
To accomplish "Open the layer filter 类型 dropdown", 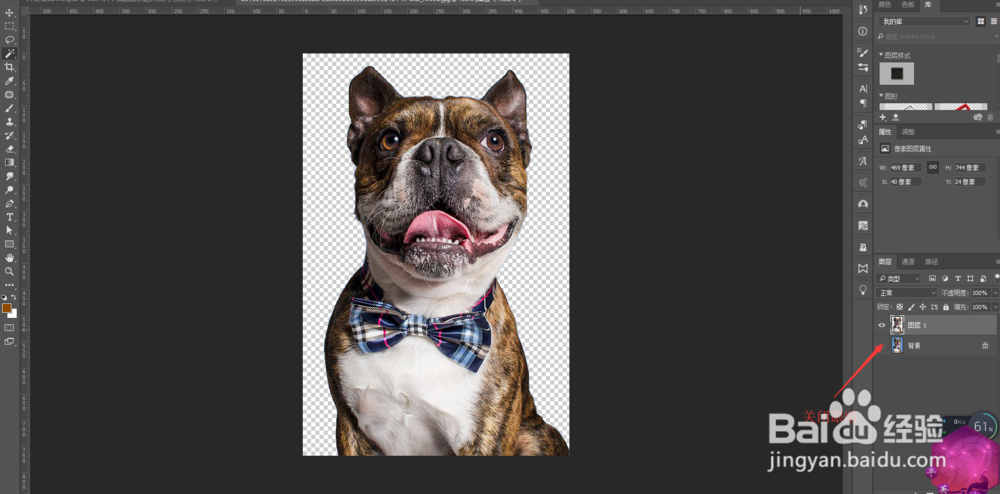I will click(899, 279).
